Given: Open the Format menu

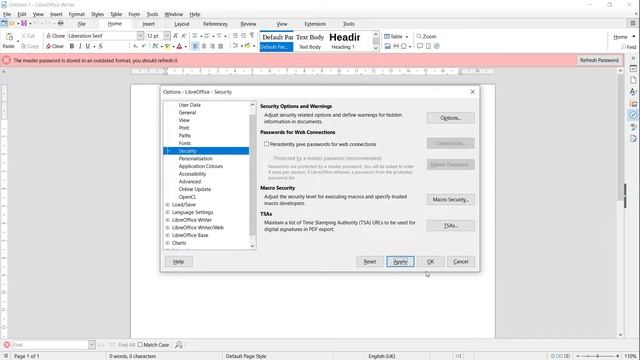Looking at the screenshot, I should pyautogui.click(x=76, y=14).
